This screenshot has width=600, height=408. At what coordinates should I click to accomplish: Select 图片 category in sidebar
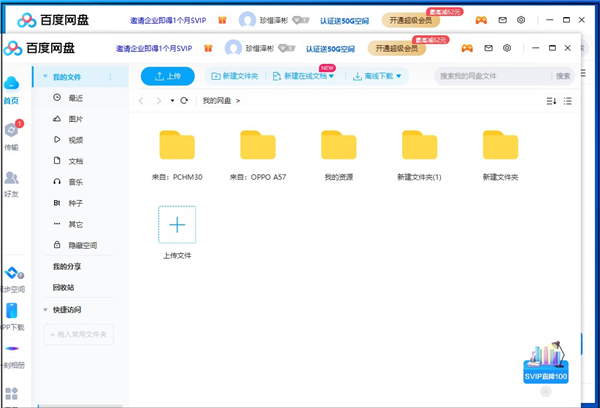[x=76, y=119]
